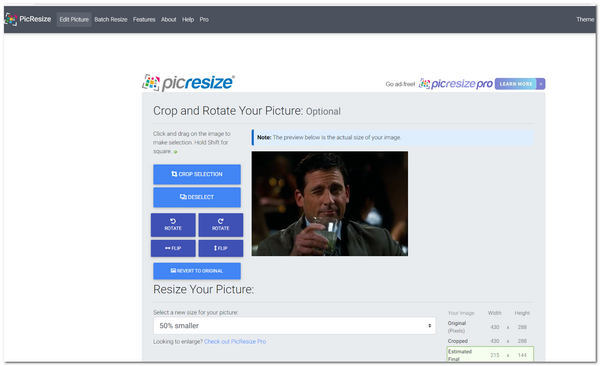Click the 'Estimated Final' size row
The image size is (600, 366).
[x=490, y=355]
